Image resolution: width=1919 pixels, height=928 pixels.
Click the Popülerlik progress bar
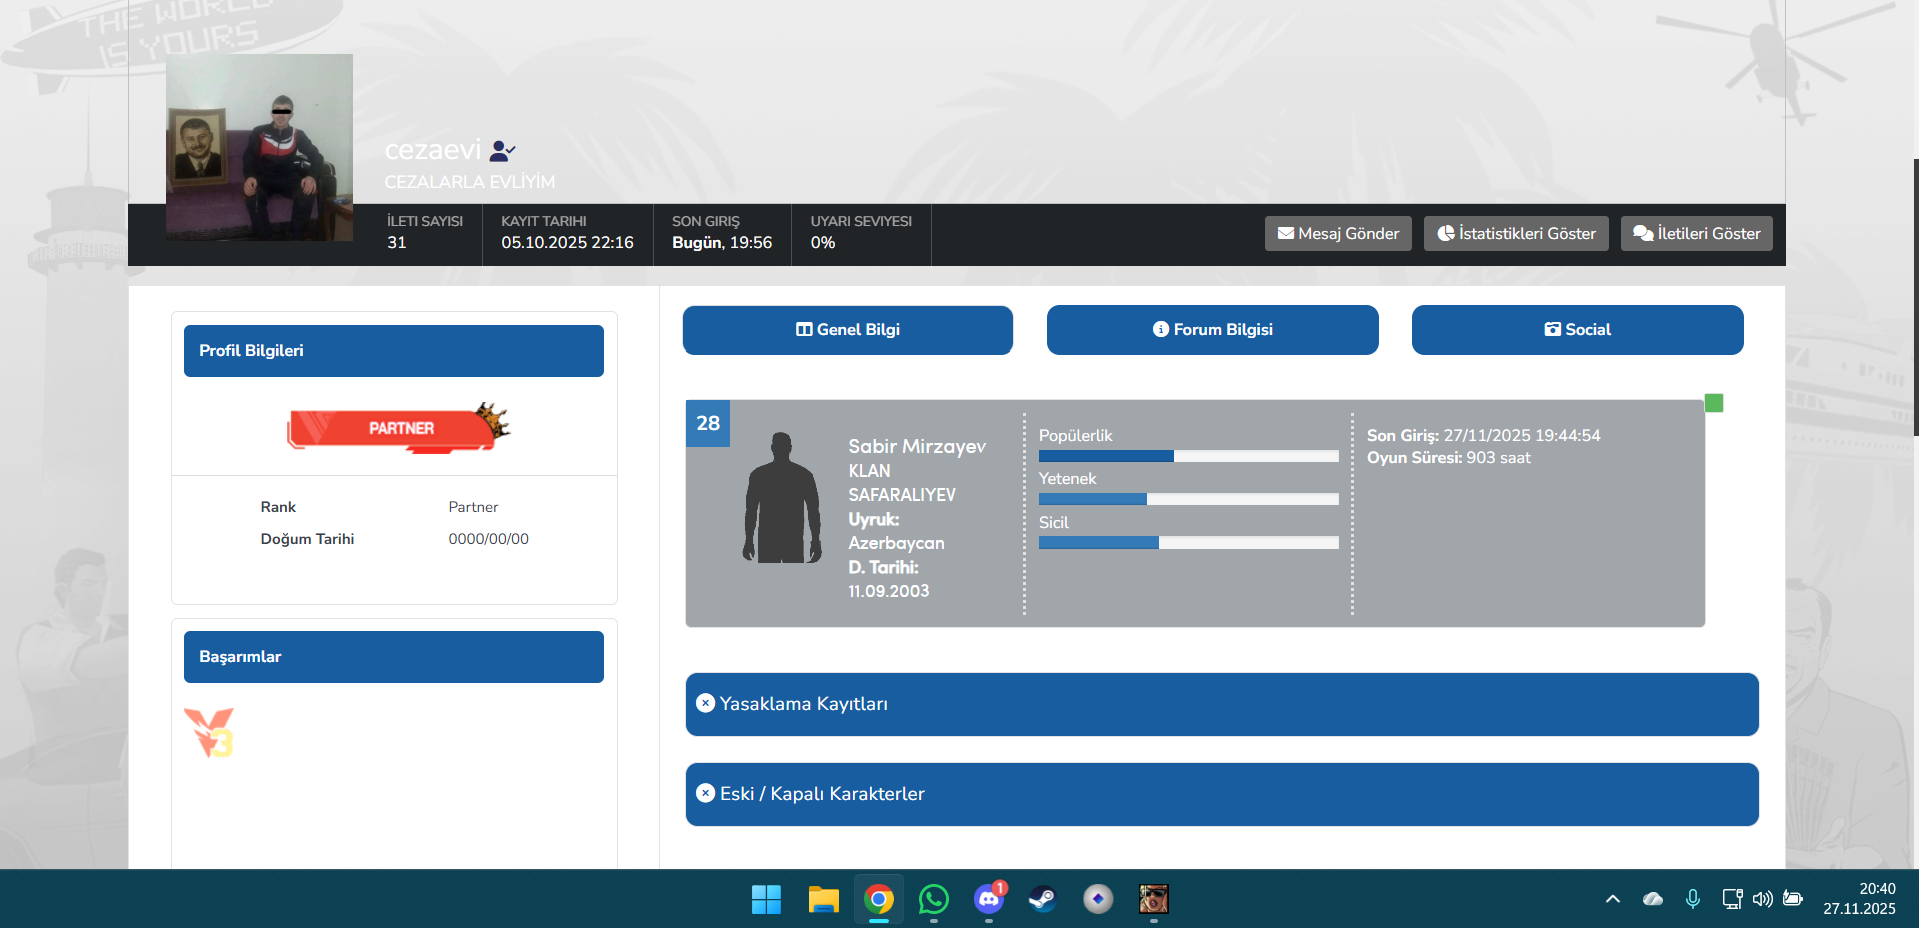click(x=1188, y=456)
